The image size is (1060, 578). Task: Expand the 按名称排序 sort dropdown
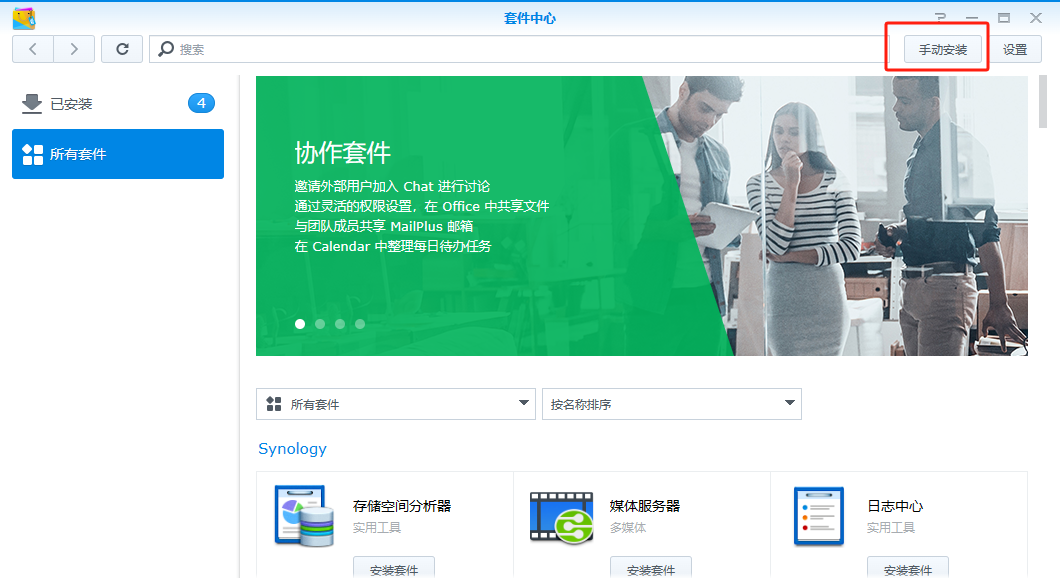(671, 404)
